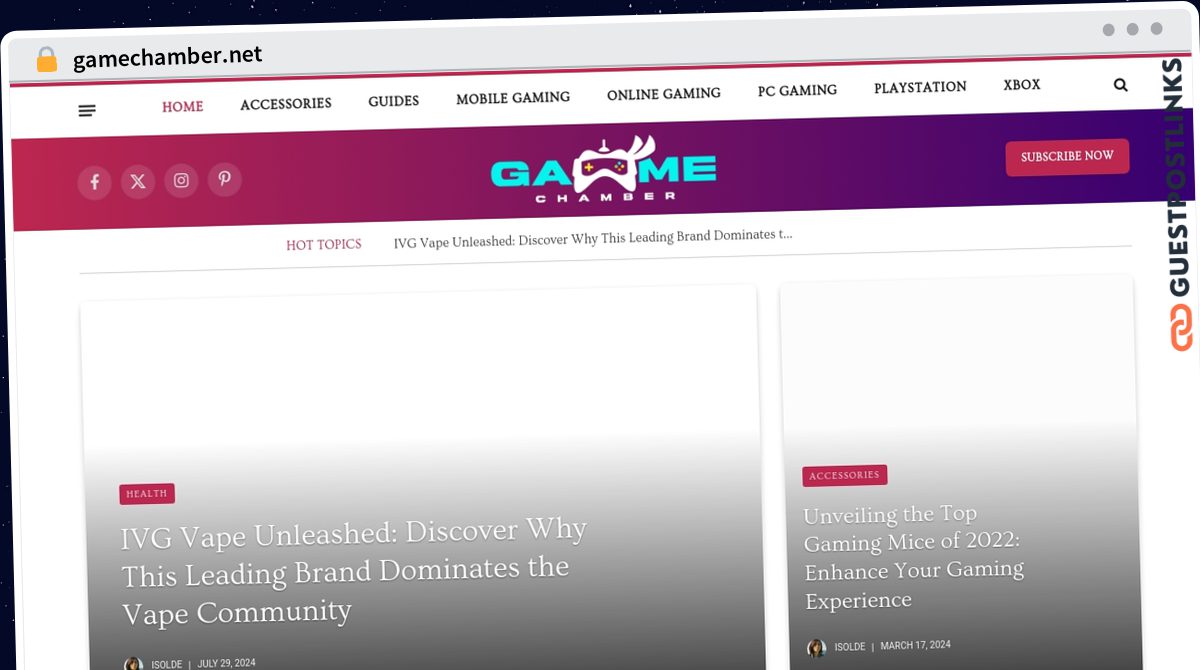Open the Pinterest social icon
The image size is (1200, 670).
(224, 179)
